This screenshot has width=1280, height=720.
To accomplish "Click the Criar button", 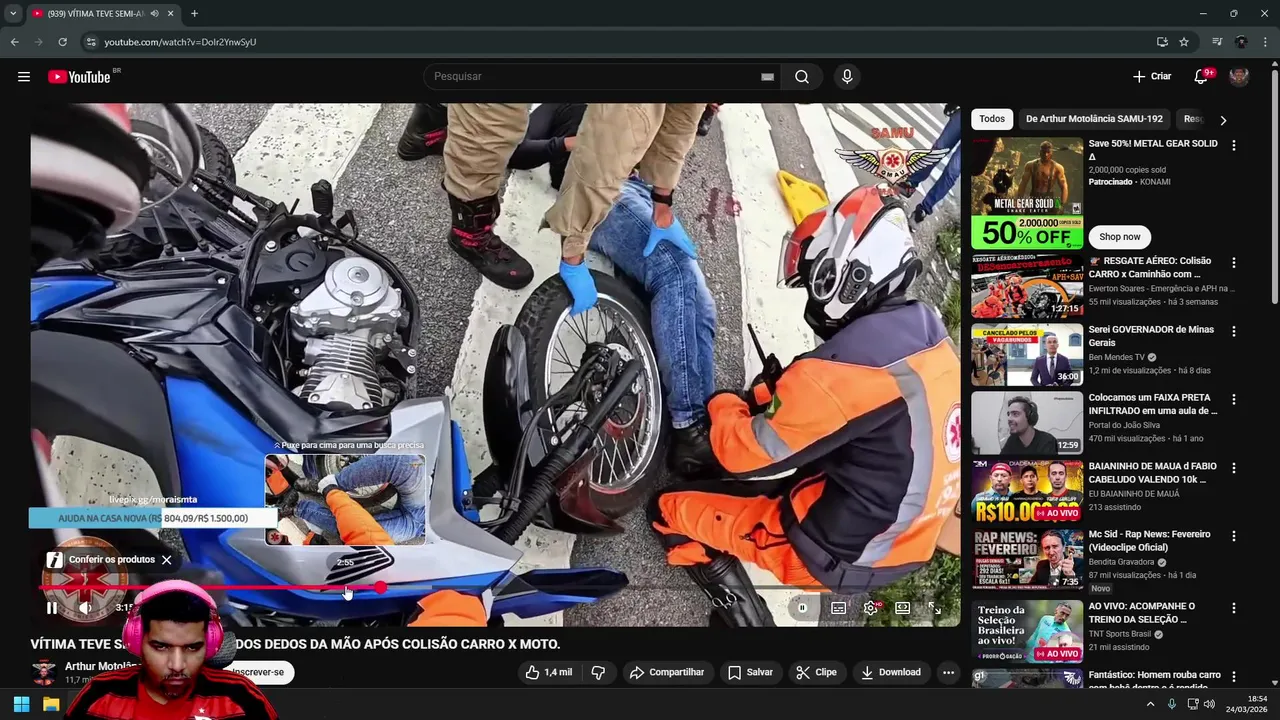I will click(x=1152, y=77).
